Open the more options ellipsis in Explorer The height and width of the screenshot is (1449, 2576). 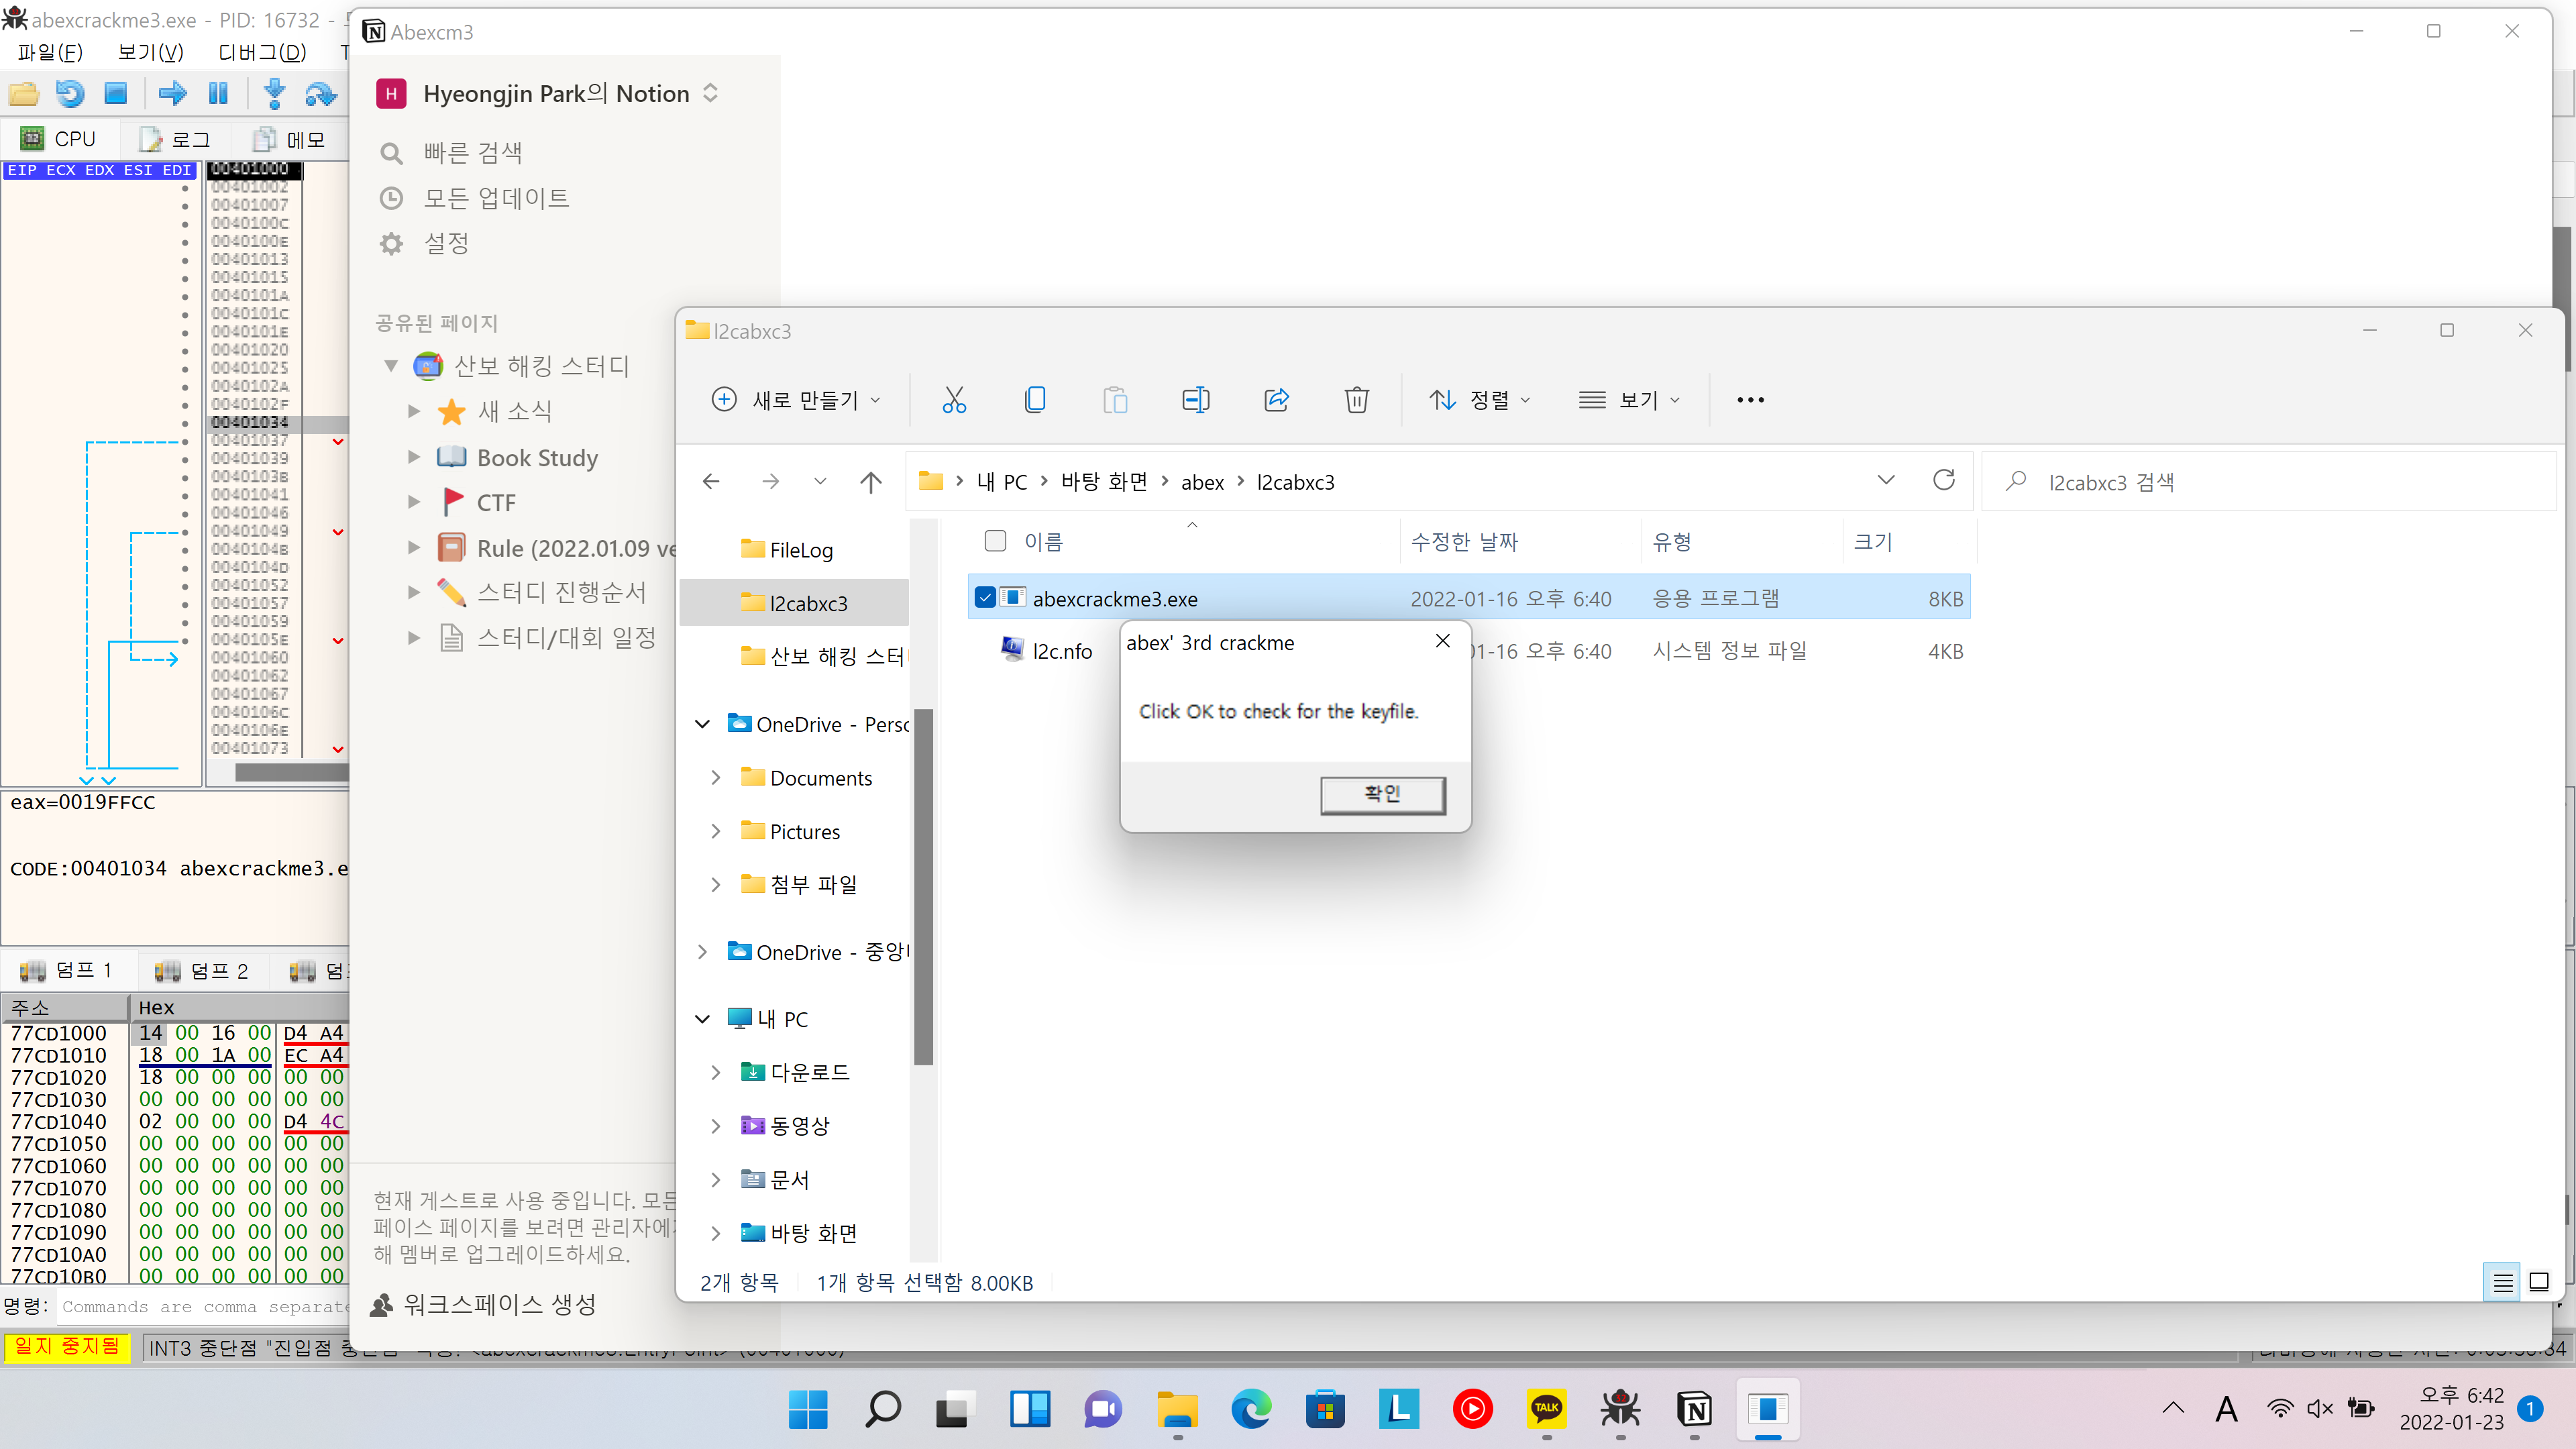tap(1750, 400)
